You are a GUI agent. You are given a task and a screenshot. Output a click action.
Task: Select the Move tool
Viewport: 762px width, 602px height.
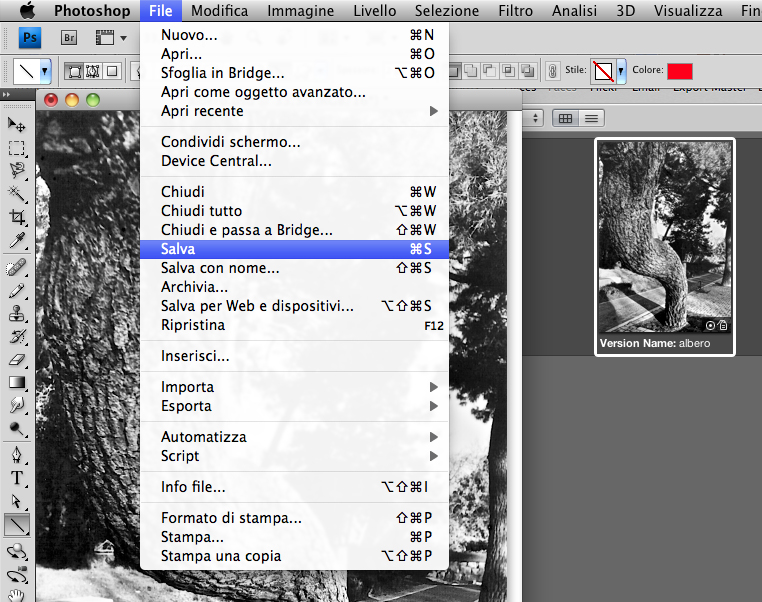(x=17, y=125)
